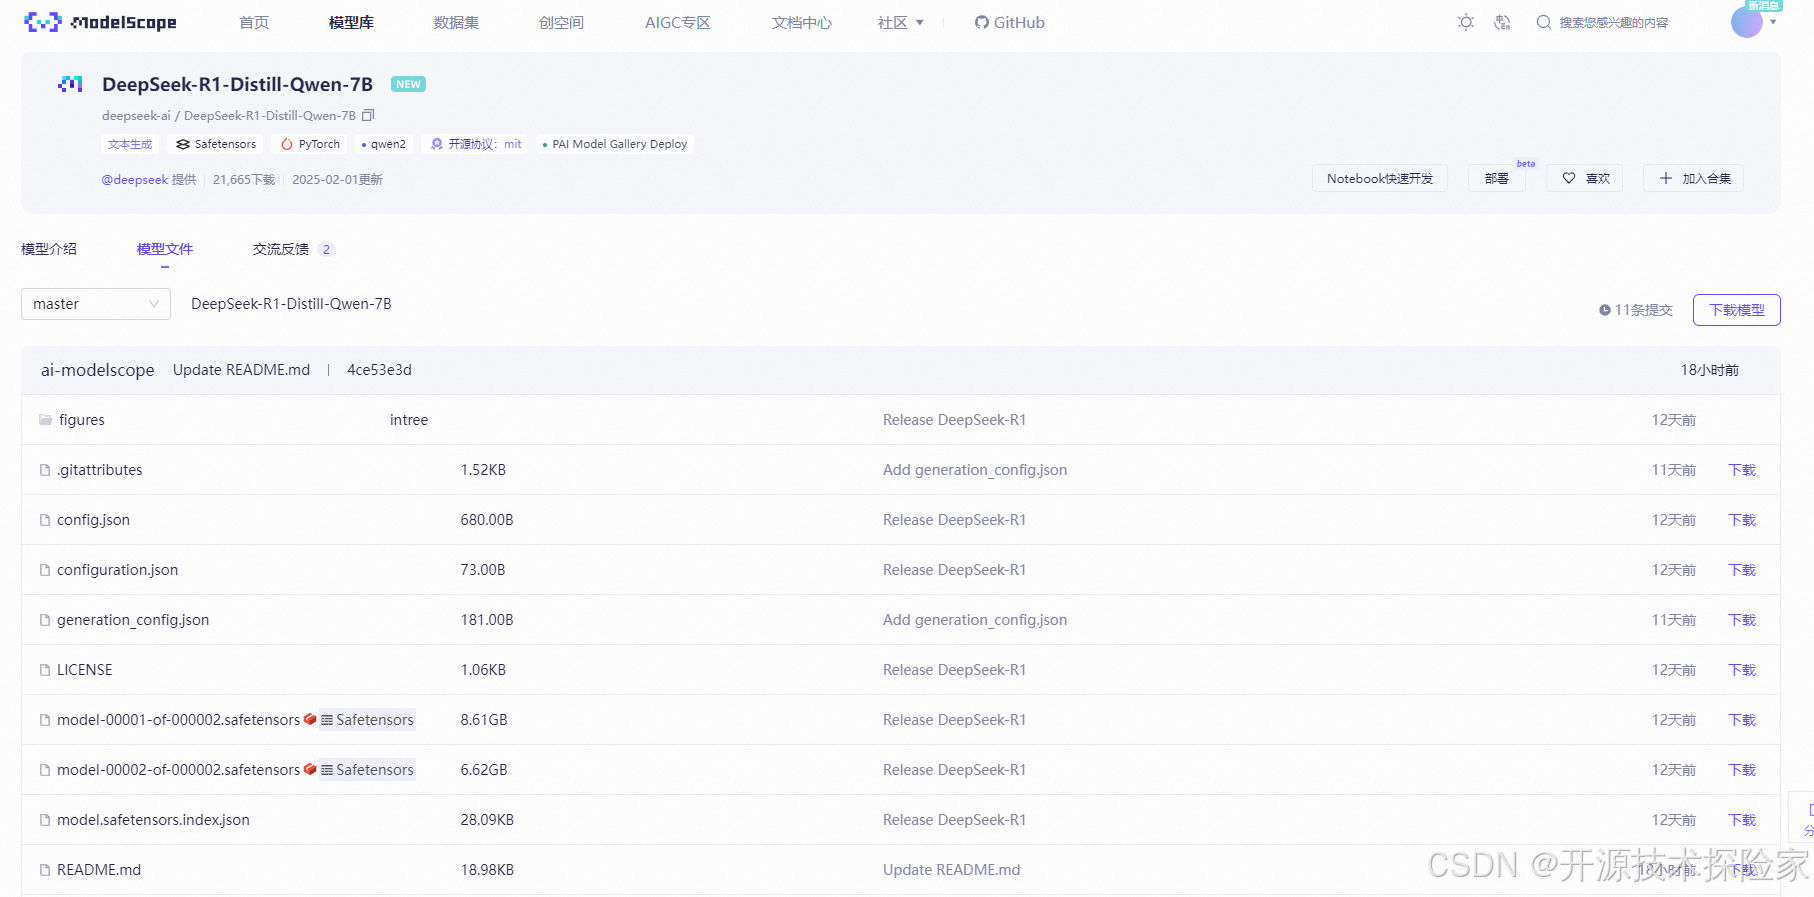Screen dimensions: 1814x897
Task: Download model-00002-of-000002.safetensors
Action: pyautogui.click(x=1742, y=770)
